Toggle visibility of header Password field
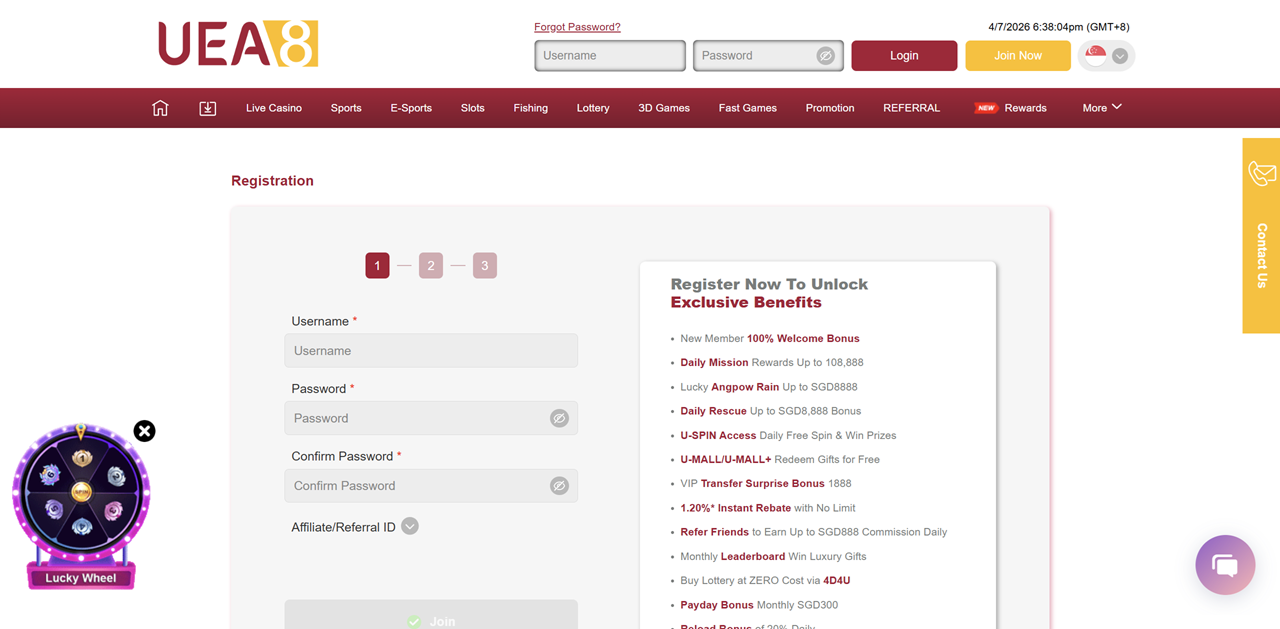This screenshot has height=629, width=1280. point(825,56)
